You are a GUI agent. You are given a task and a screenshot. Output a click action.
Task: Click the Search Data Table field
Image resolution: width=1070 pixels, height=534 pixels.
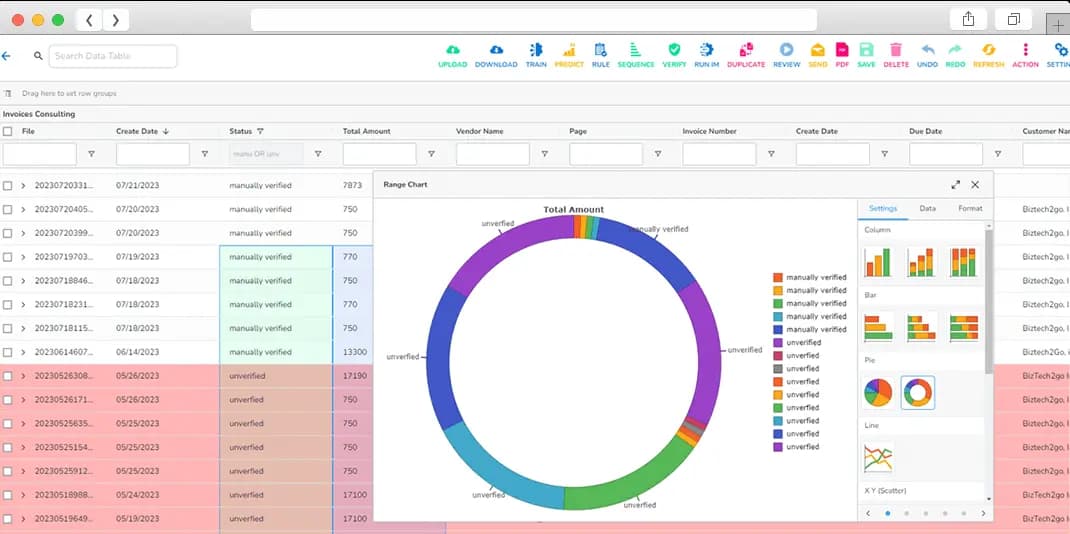point(113,56)
